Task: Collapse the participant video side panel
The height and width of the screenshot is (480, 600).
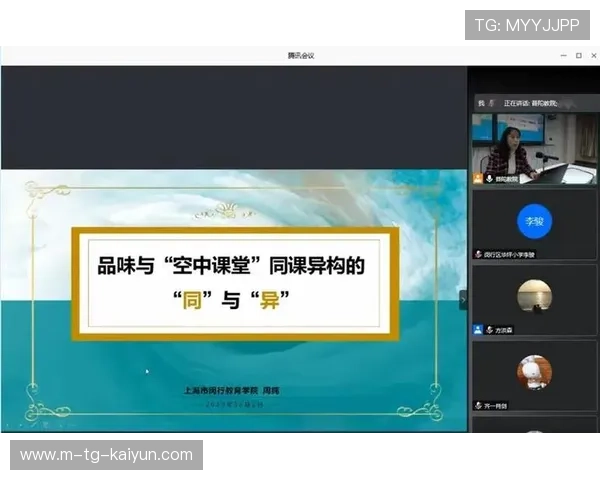Action: click(463, 300)
